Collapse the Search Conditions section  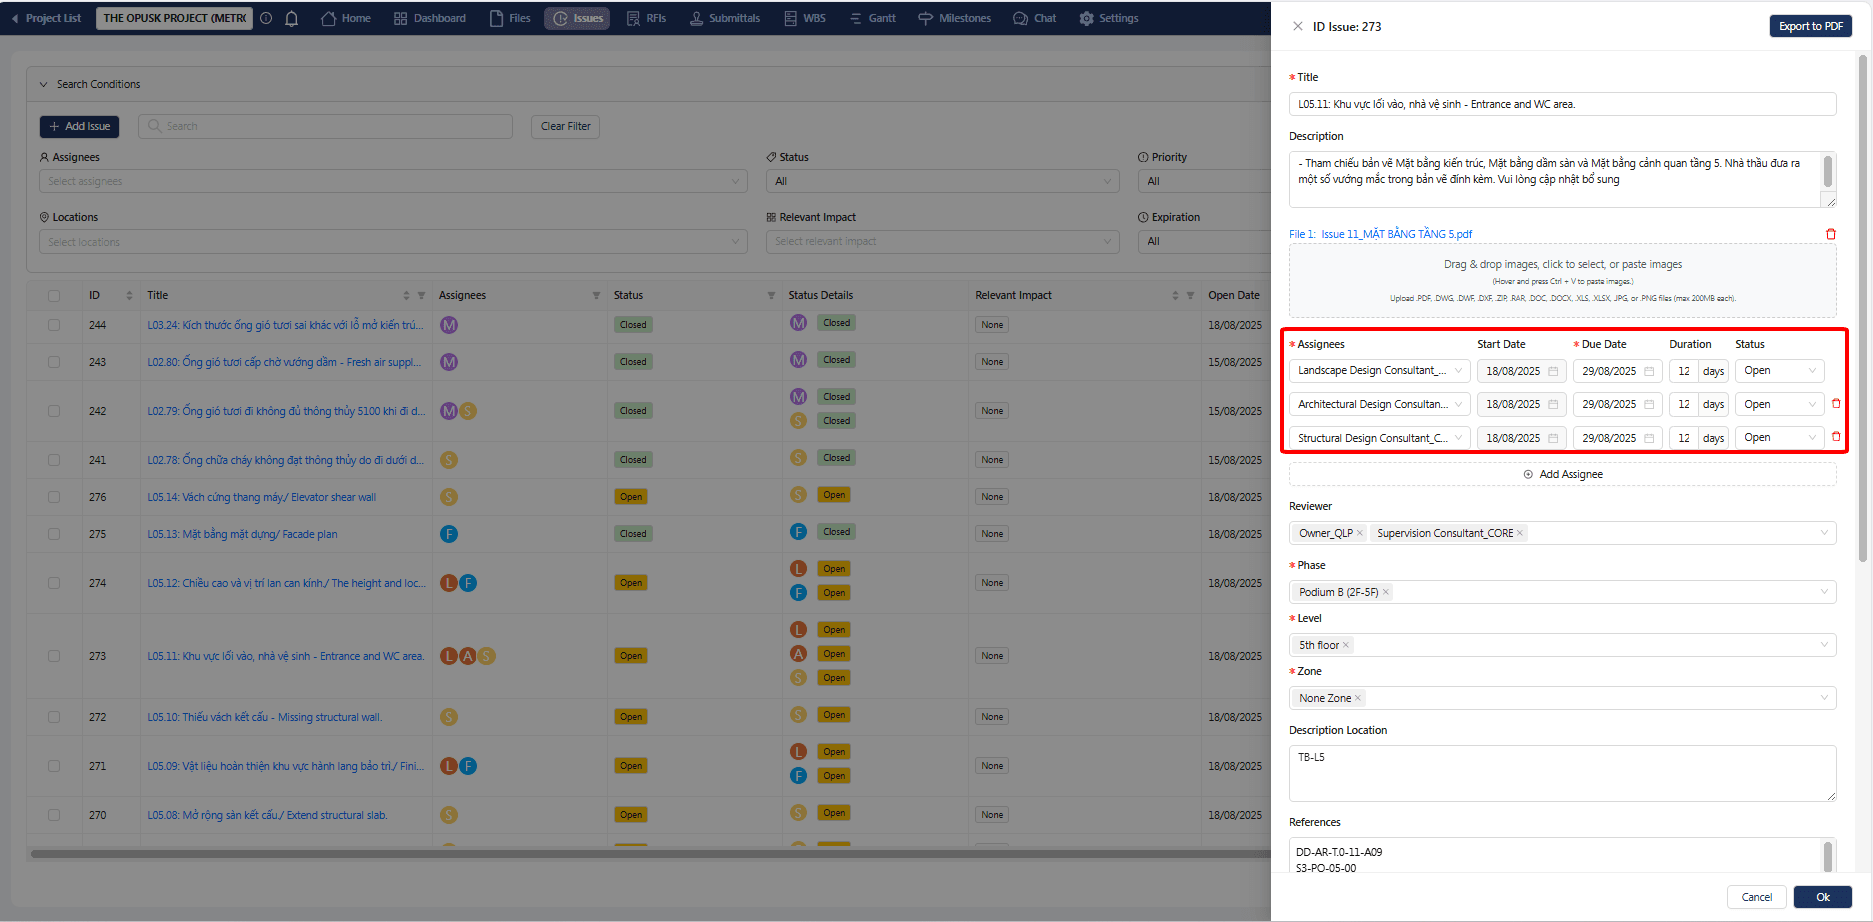43,84
